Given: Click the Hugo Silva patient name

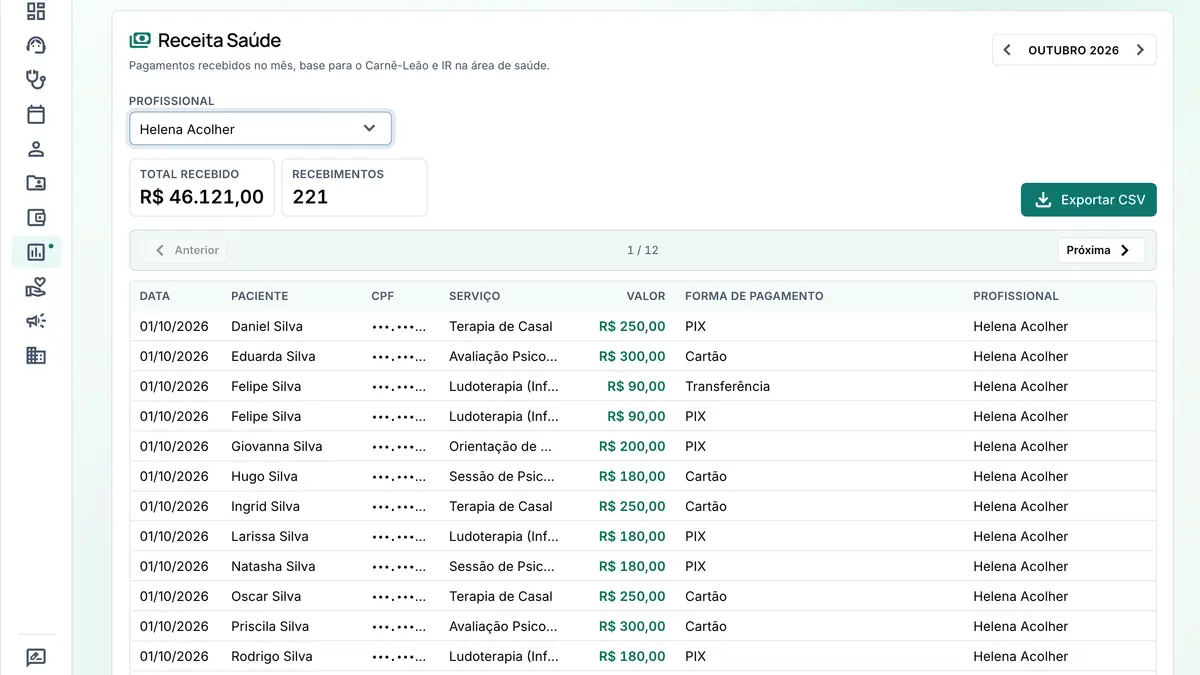Looking at the screenshot, I should point(264,476).
